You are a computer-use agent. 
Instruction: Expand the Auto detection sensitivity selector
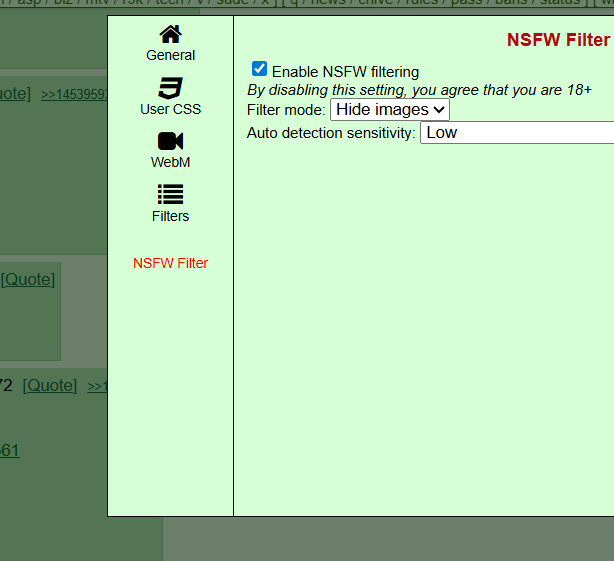[516, 132]
